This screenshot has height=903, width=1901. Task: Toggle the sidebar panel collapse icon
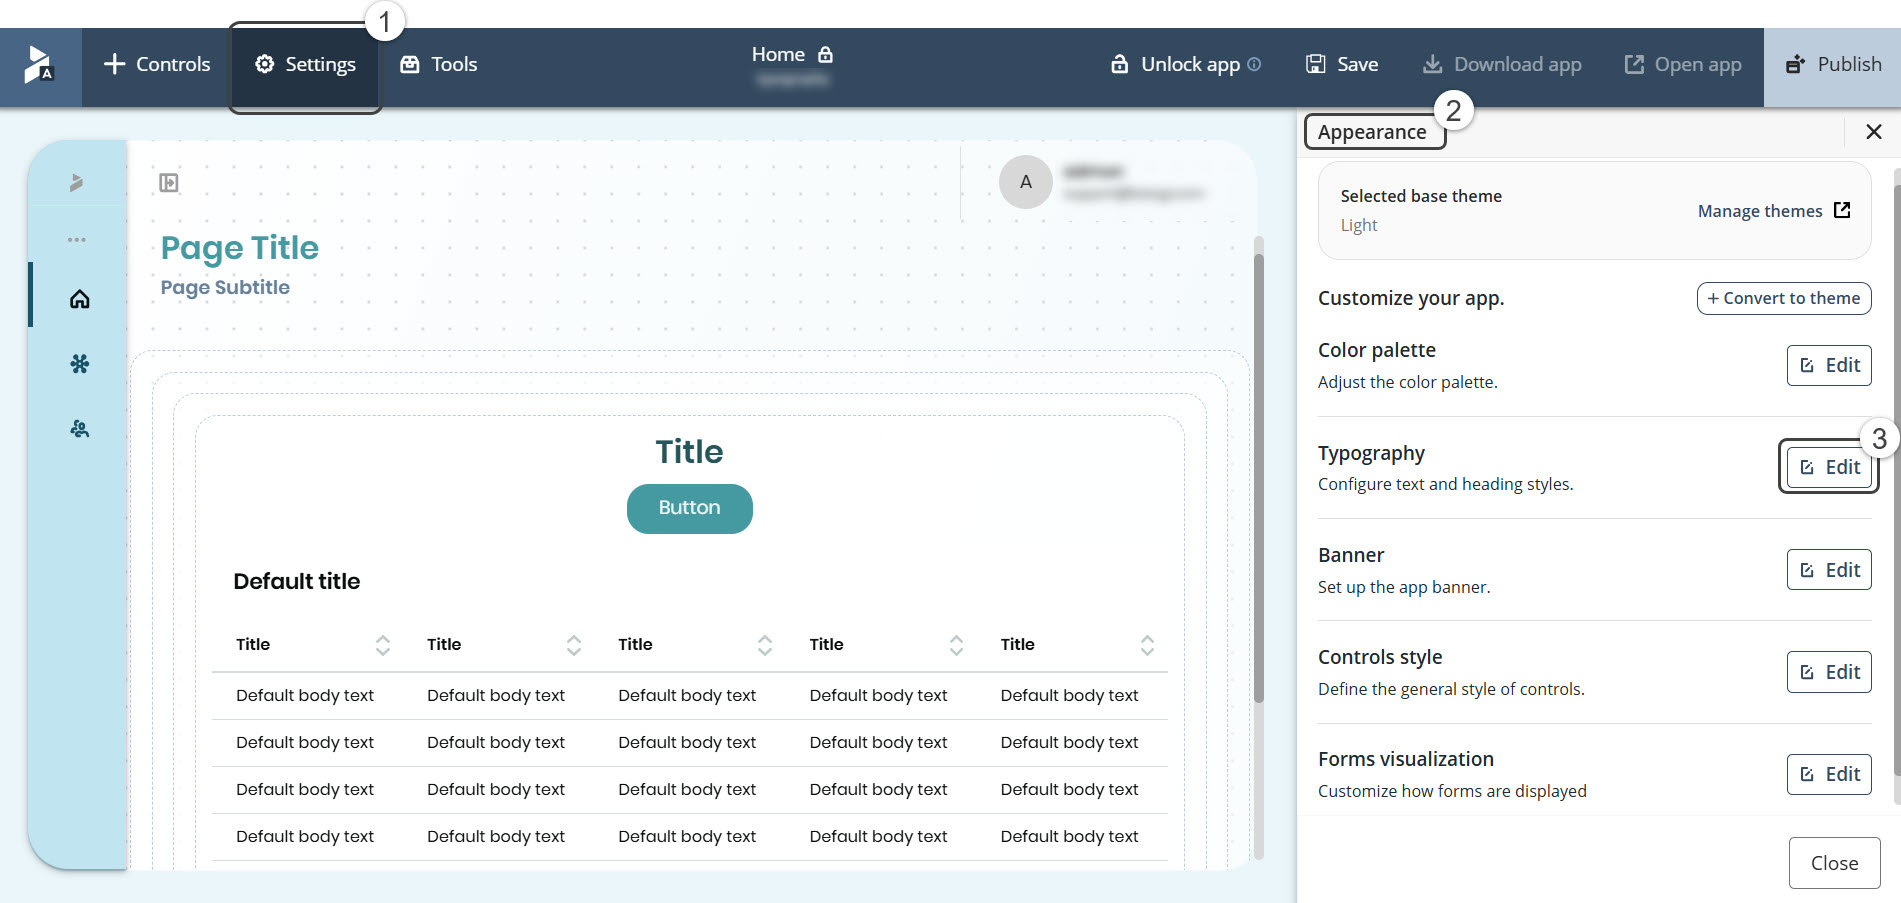click(169, 183)
